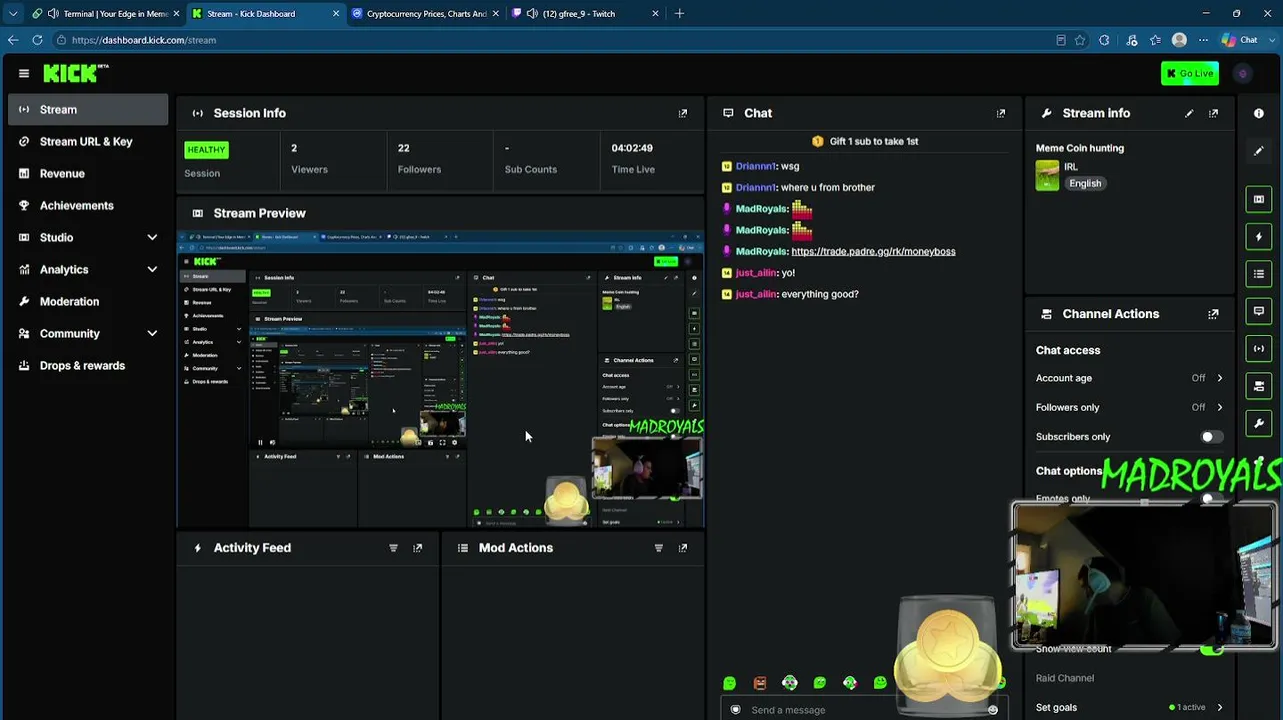
Task: Open the emote picker in chat input
Action: [992, 710]
